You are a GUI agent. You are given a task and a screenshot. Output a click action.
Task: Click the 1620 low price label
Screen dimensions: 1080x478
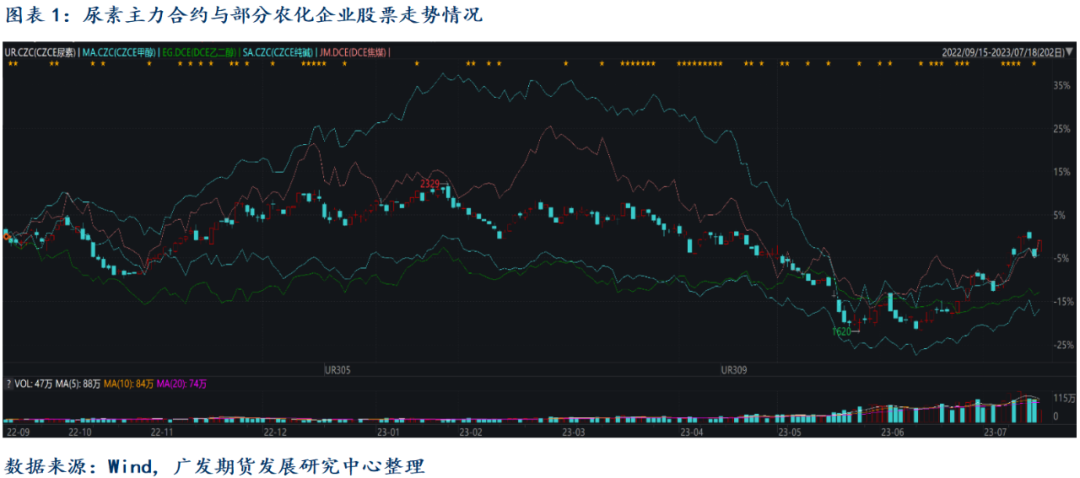[x=842, y=331]
